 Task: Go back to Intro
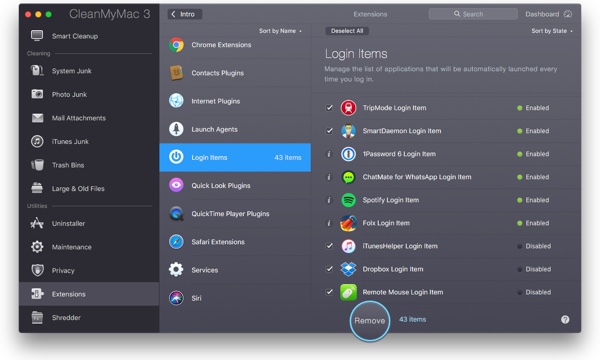pyautogui.click(x=185, y=14)
